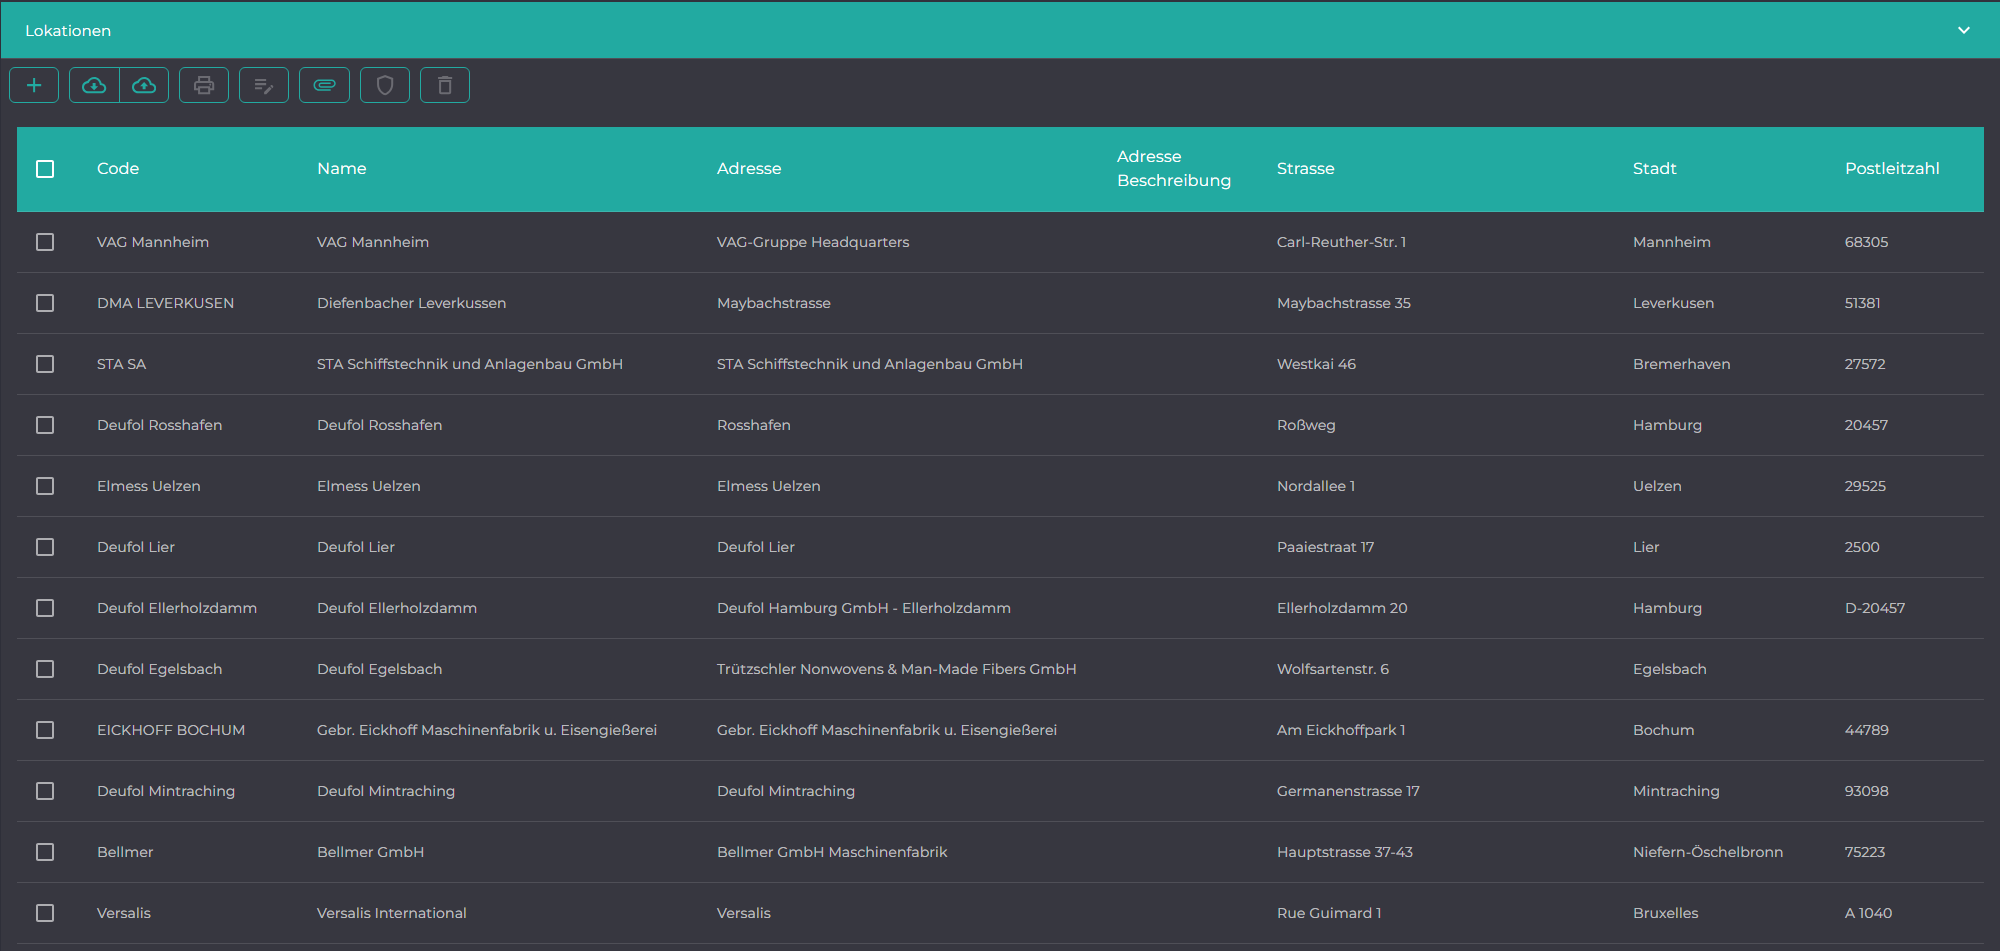This screenshot has width=2000, height=951.
Task: Click city 'Bremerhaven'
Action: pyautogui.click(x=1682, y=364)
